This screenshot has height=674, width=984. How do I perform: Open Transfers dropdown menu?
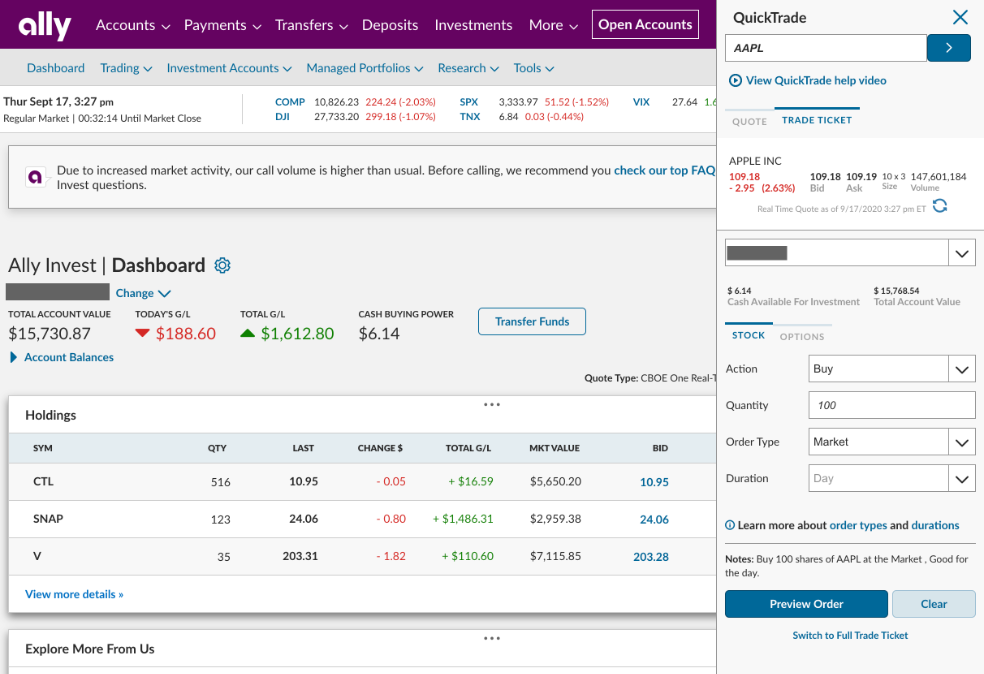pyautogui.click(x=311, y=25)
